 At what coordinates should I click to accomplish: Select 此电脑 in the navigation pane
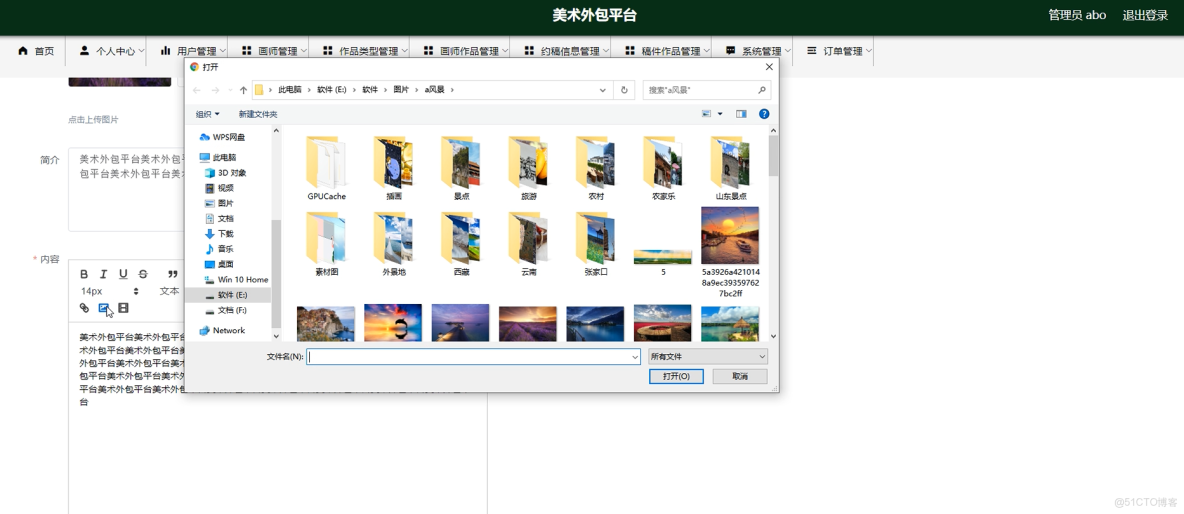click(x=217, y=157)
